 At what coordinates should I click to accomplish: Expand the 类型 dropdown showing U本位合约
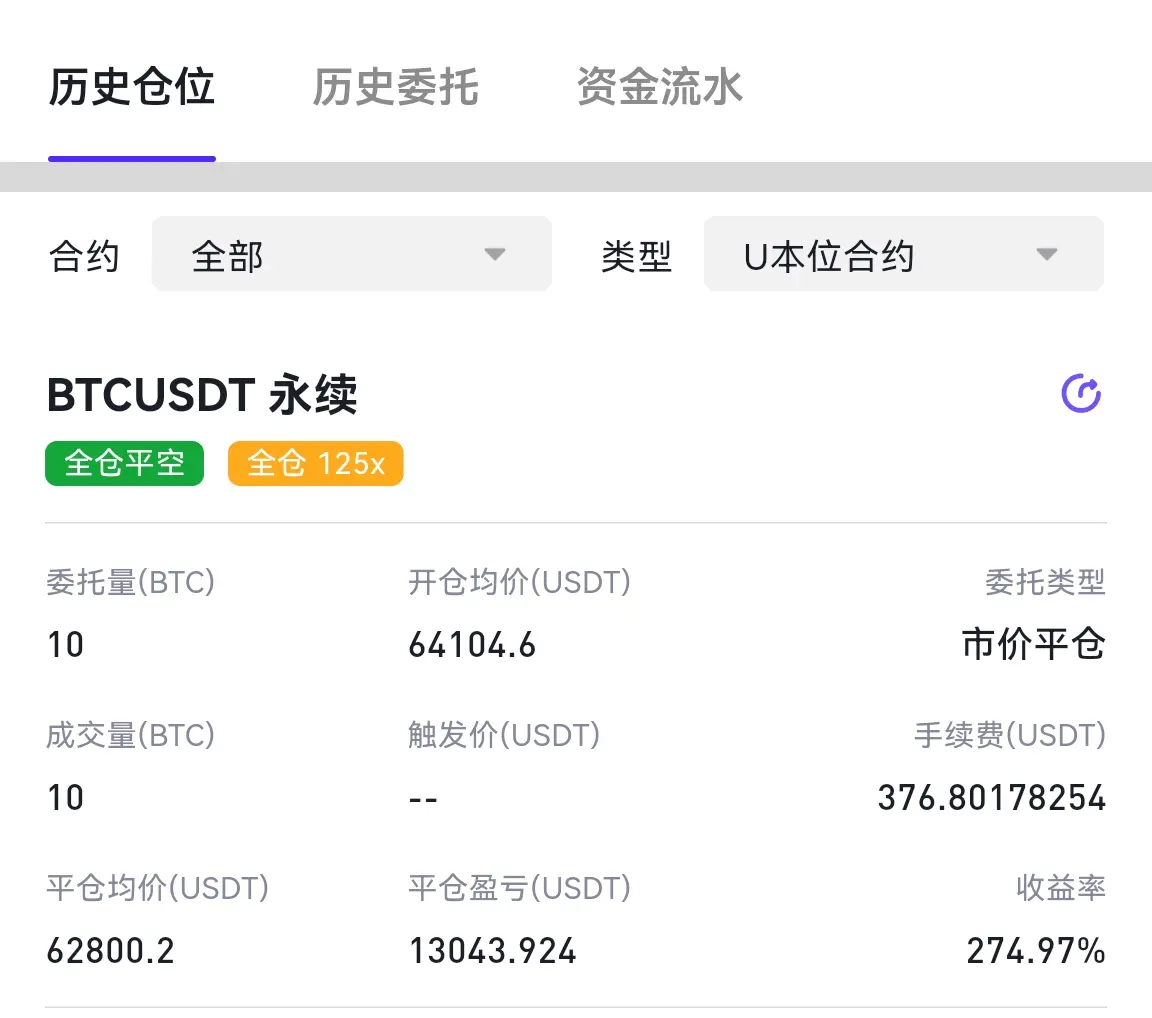(x=904, y=254)
